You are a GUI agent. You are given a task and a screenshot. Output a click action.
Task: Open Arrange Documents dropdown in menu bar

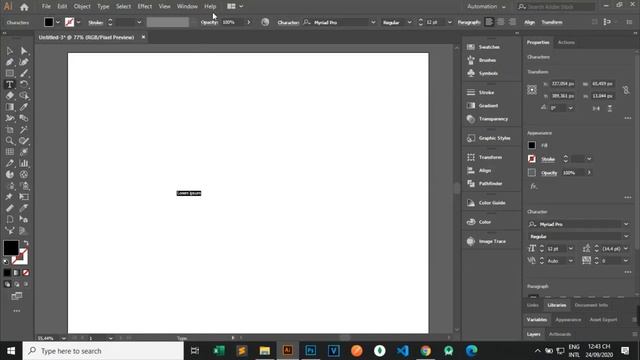tap(235, 7)
